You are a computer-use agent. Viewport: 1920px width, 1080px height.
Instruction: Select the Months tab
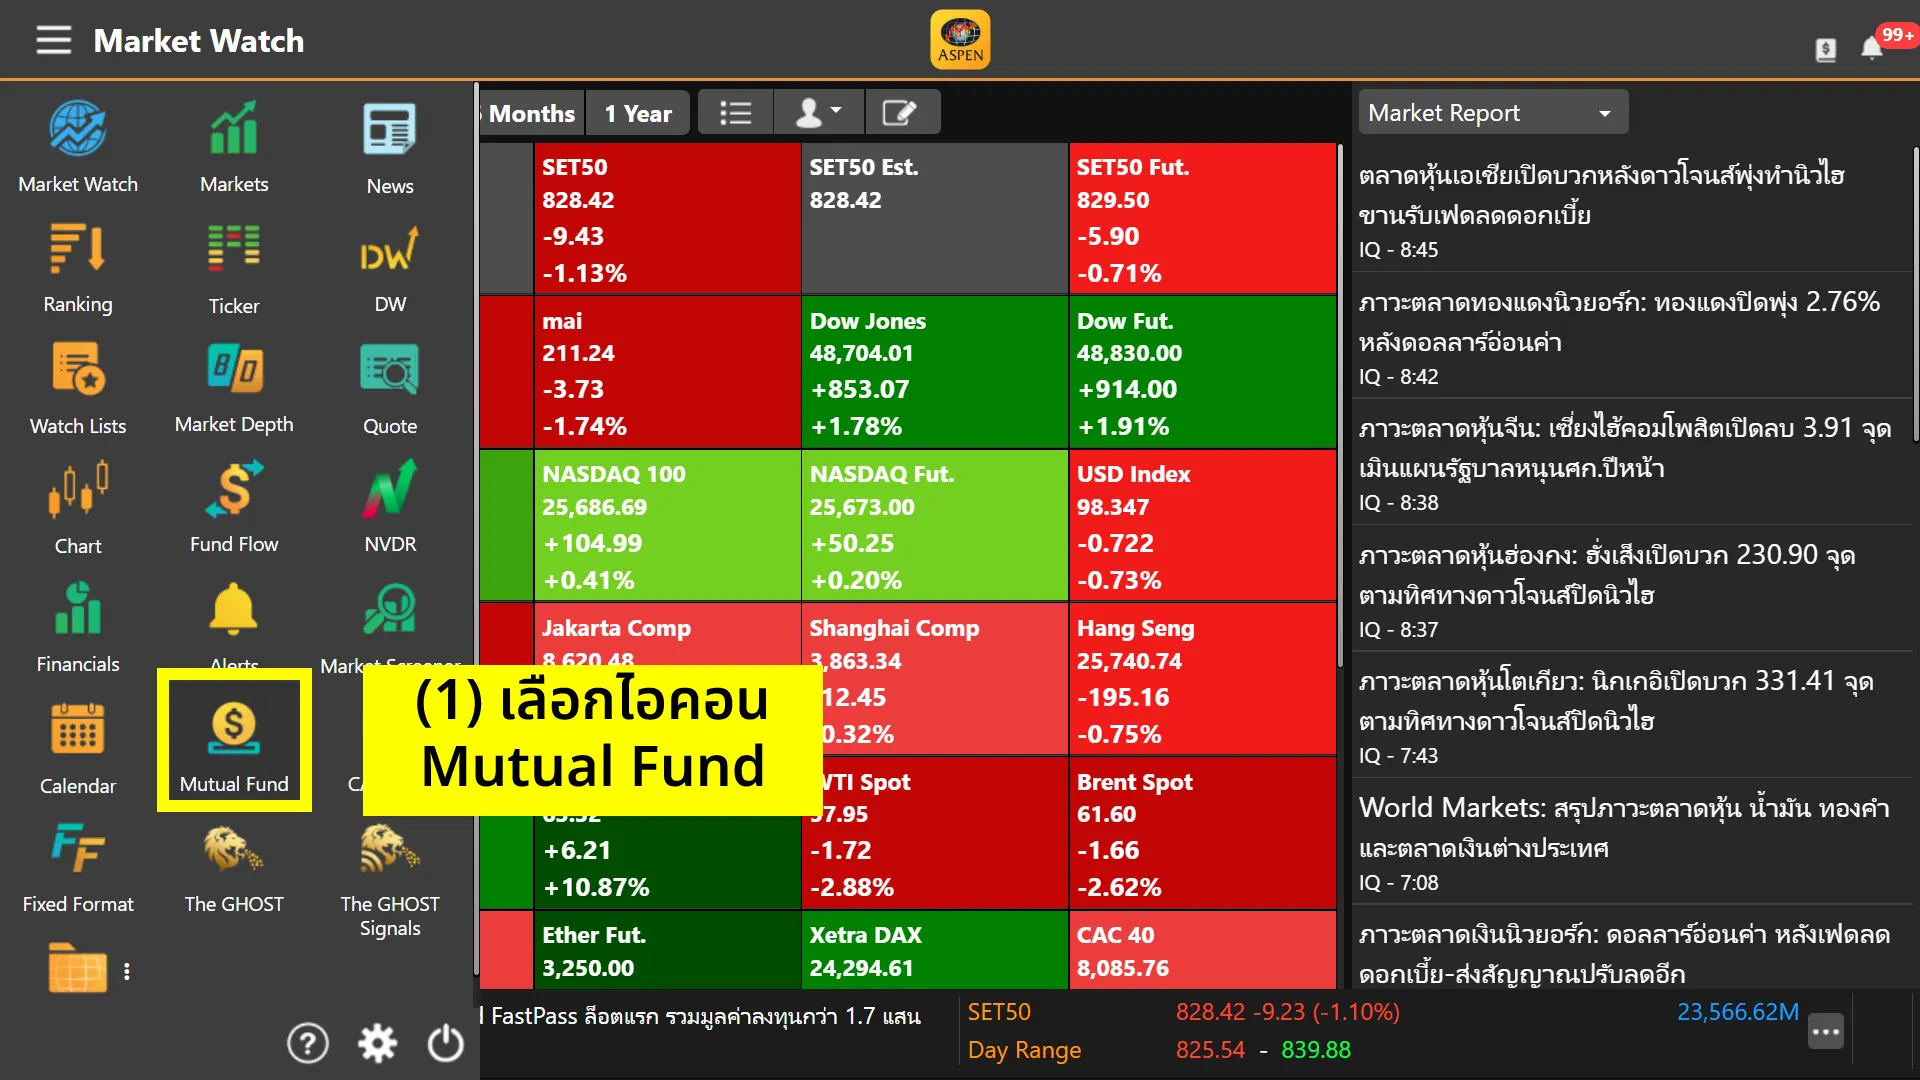click(531, 113)
